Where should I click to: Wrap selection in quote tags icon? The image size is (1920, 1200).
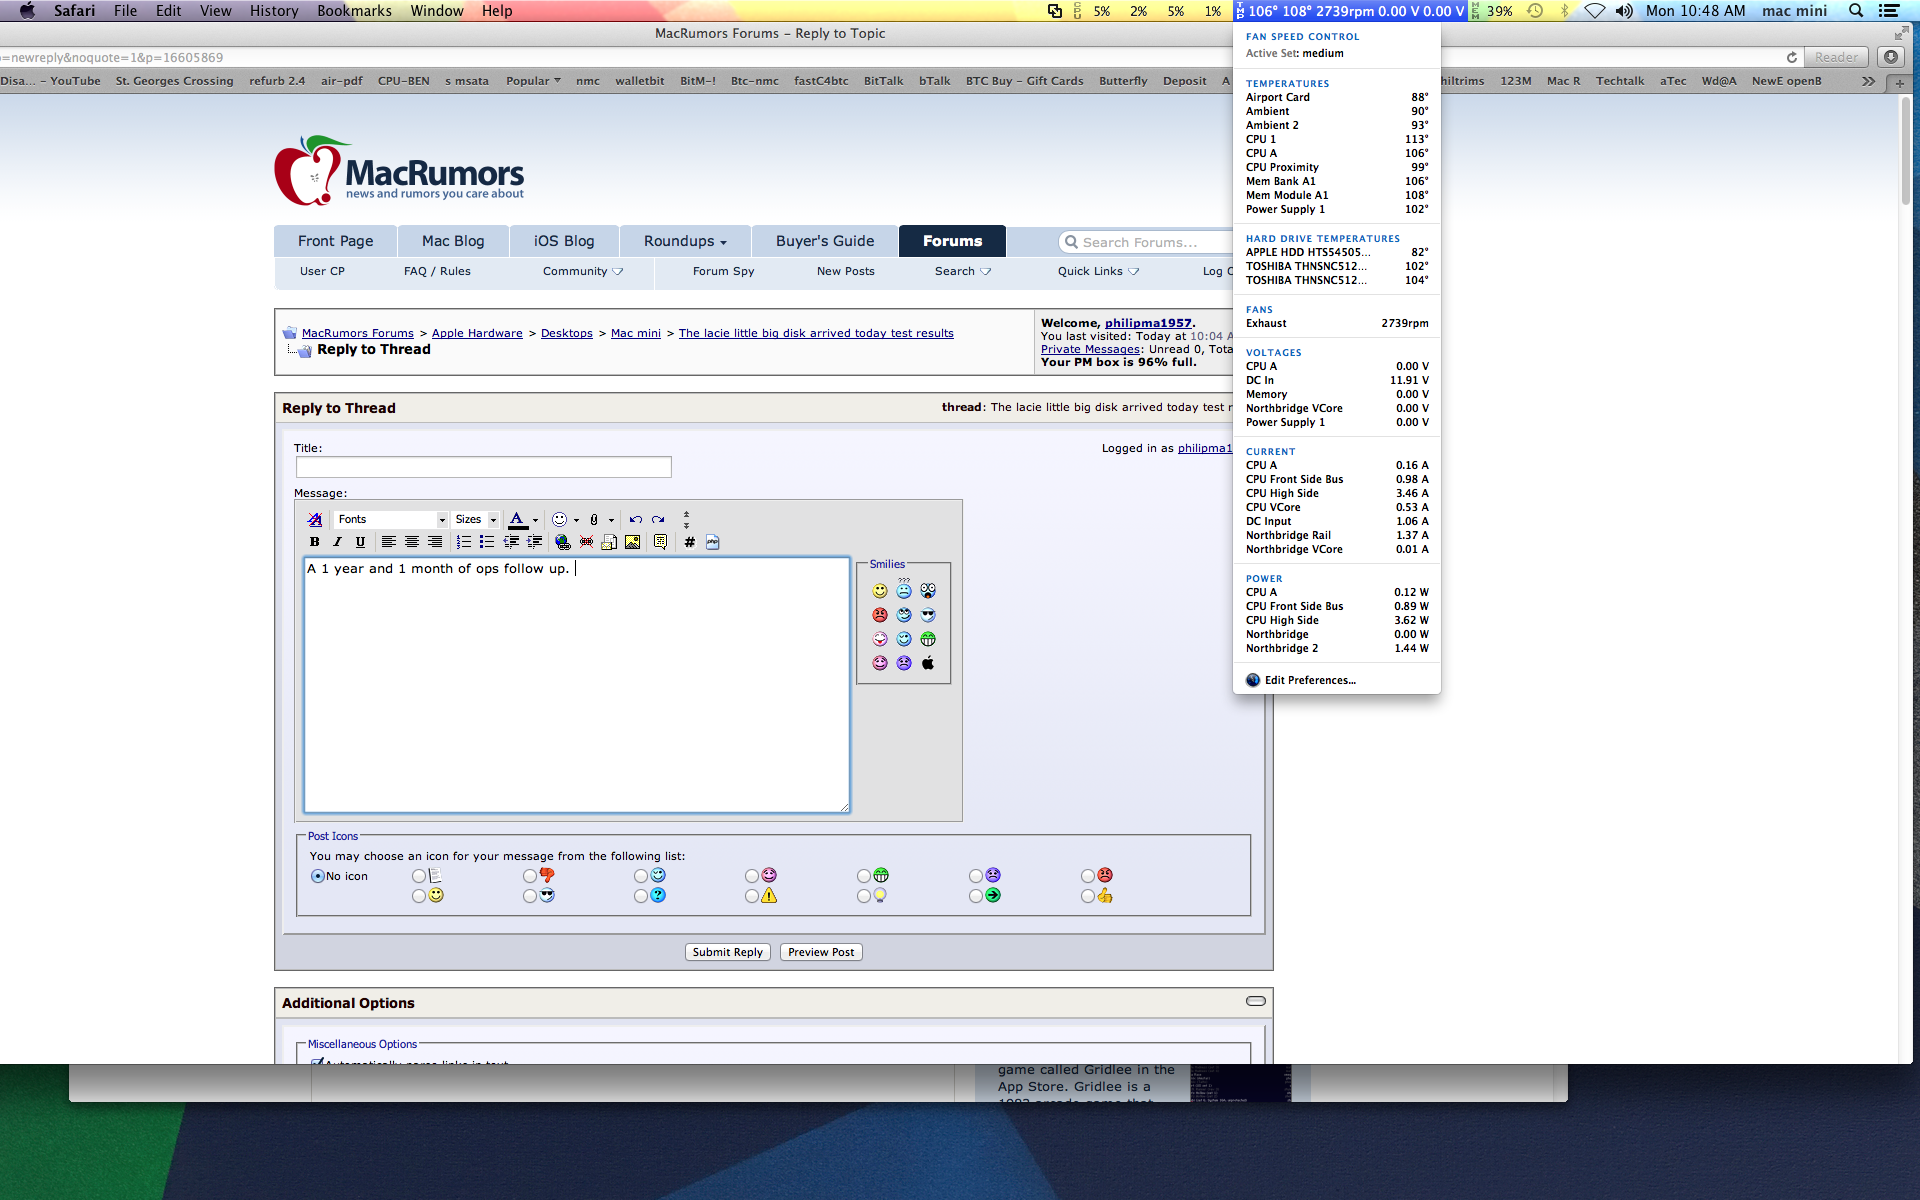[660, 542]
